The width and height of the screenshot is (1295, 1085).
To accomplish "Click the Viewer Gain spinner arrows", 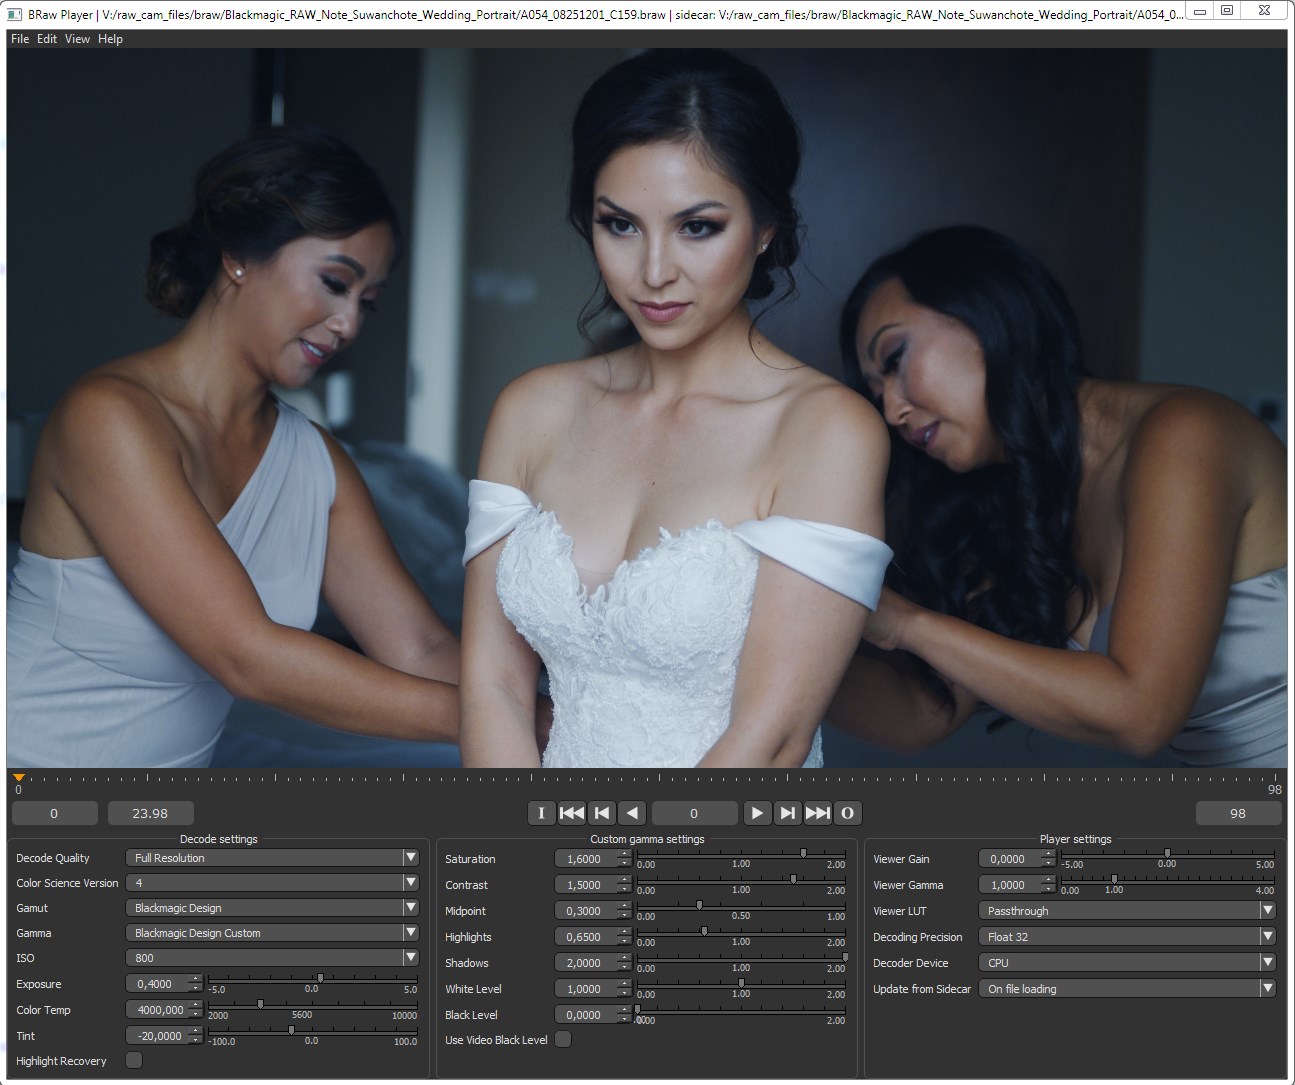I will (x=1048, y=859).
